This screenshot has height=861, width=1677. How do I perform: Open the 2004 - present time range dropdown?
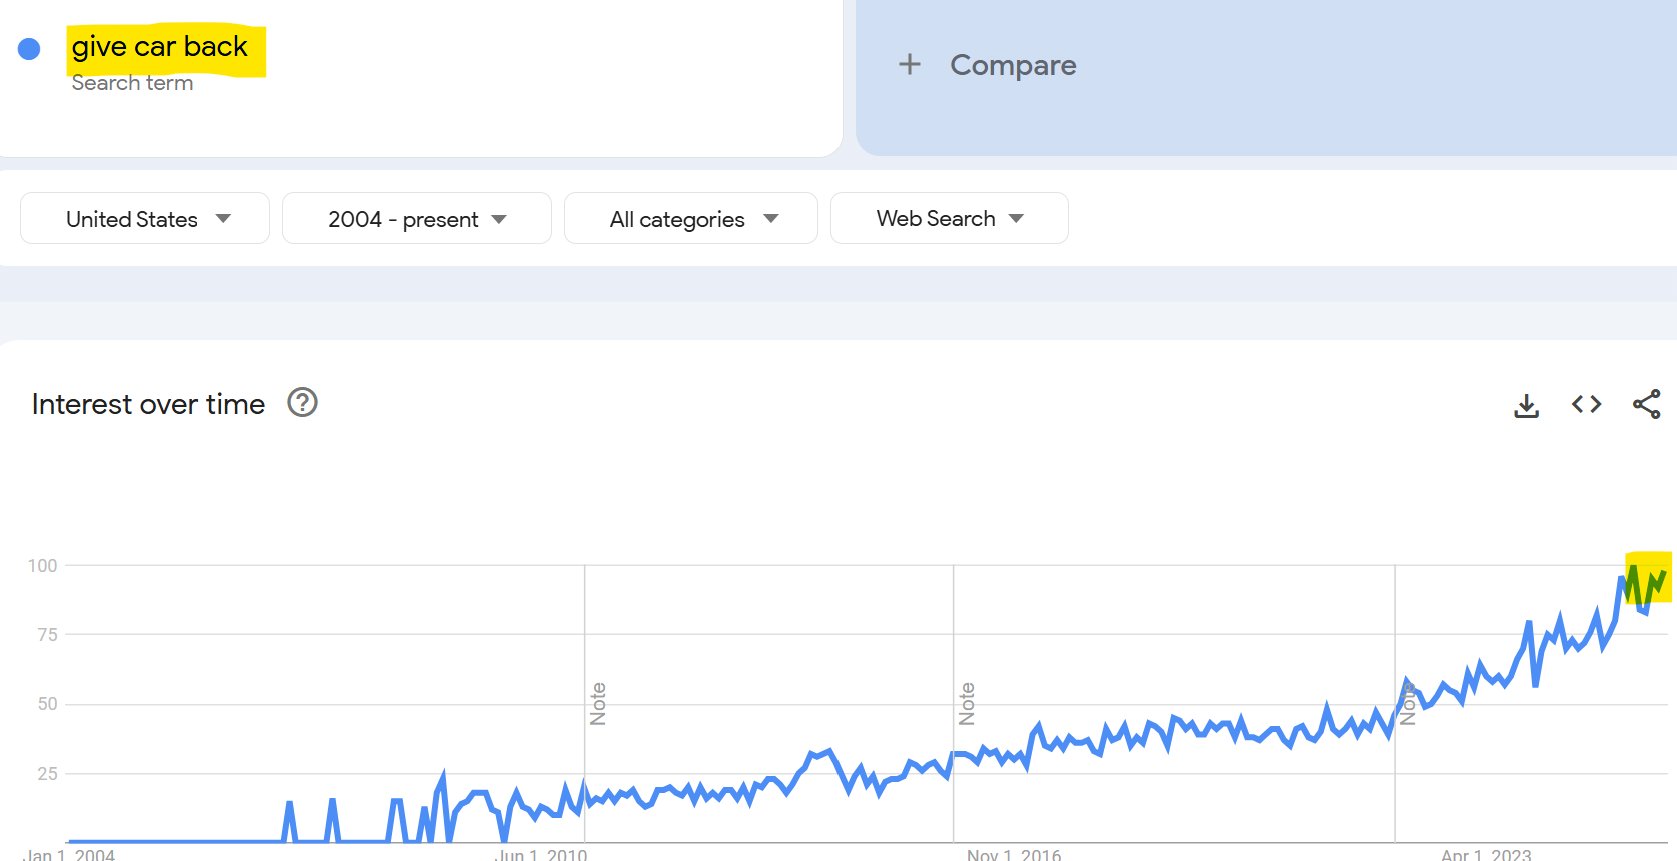pyautogui.click(x=416, y=218)
